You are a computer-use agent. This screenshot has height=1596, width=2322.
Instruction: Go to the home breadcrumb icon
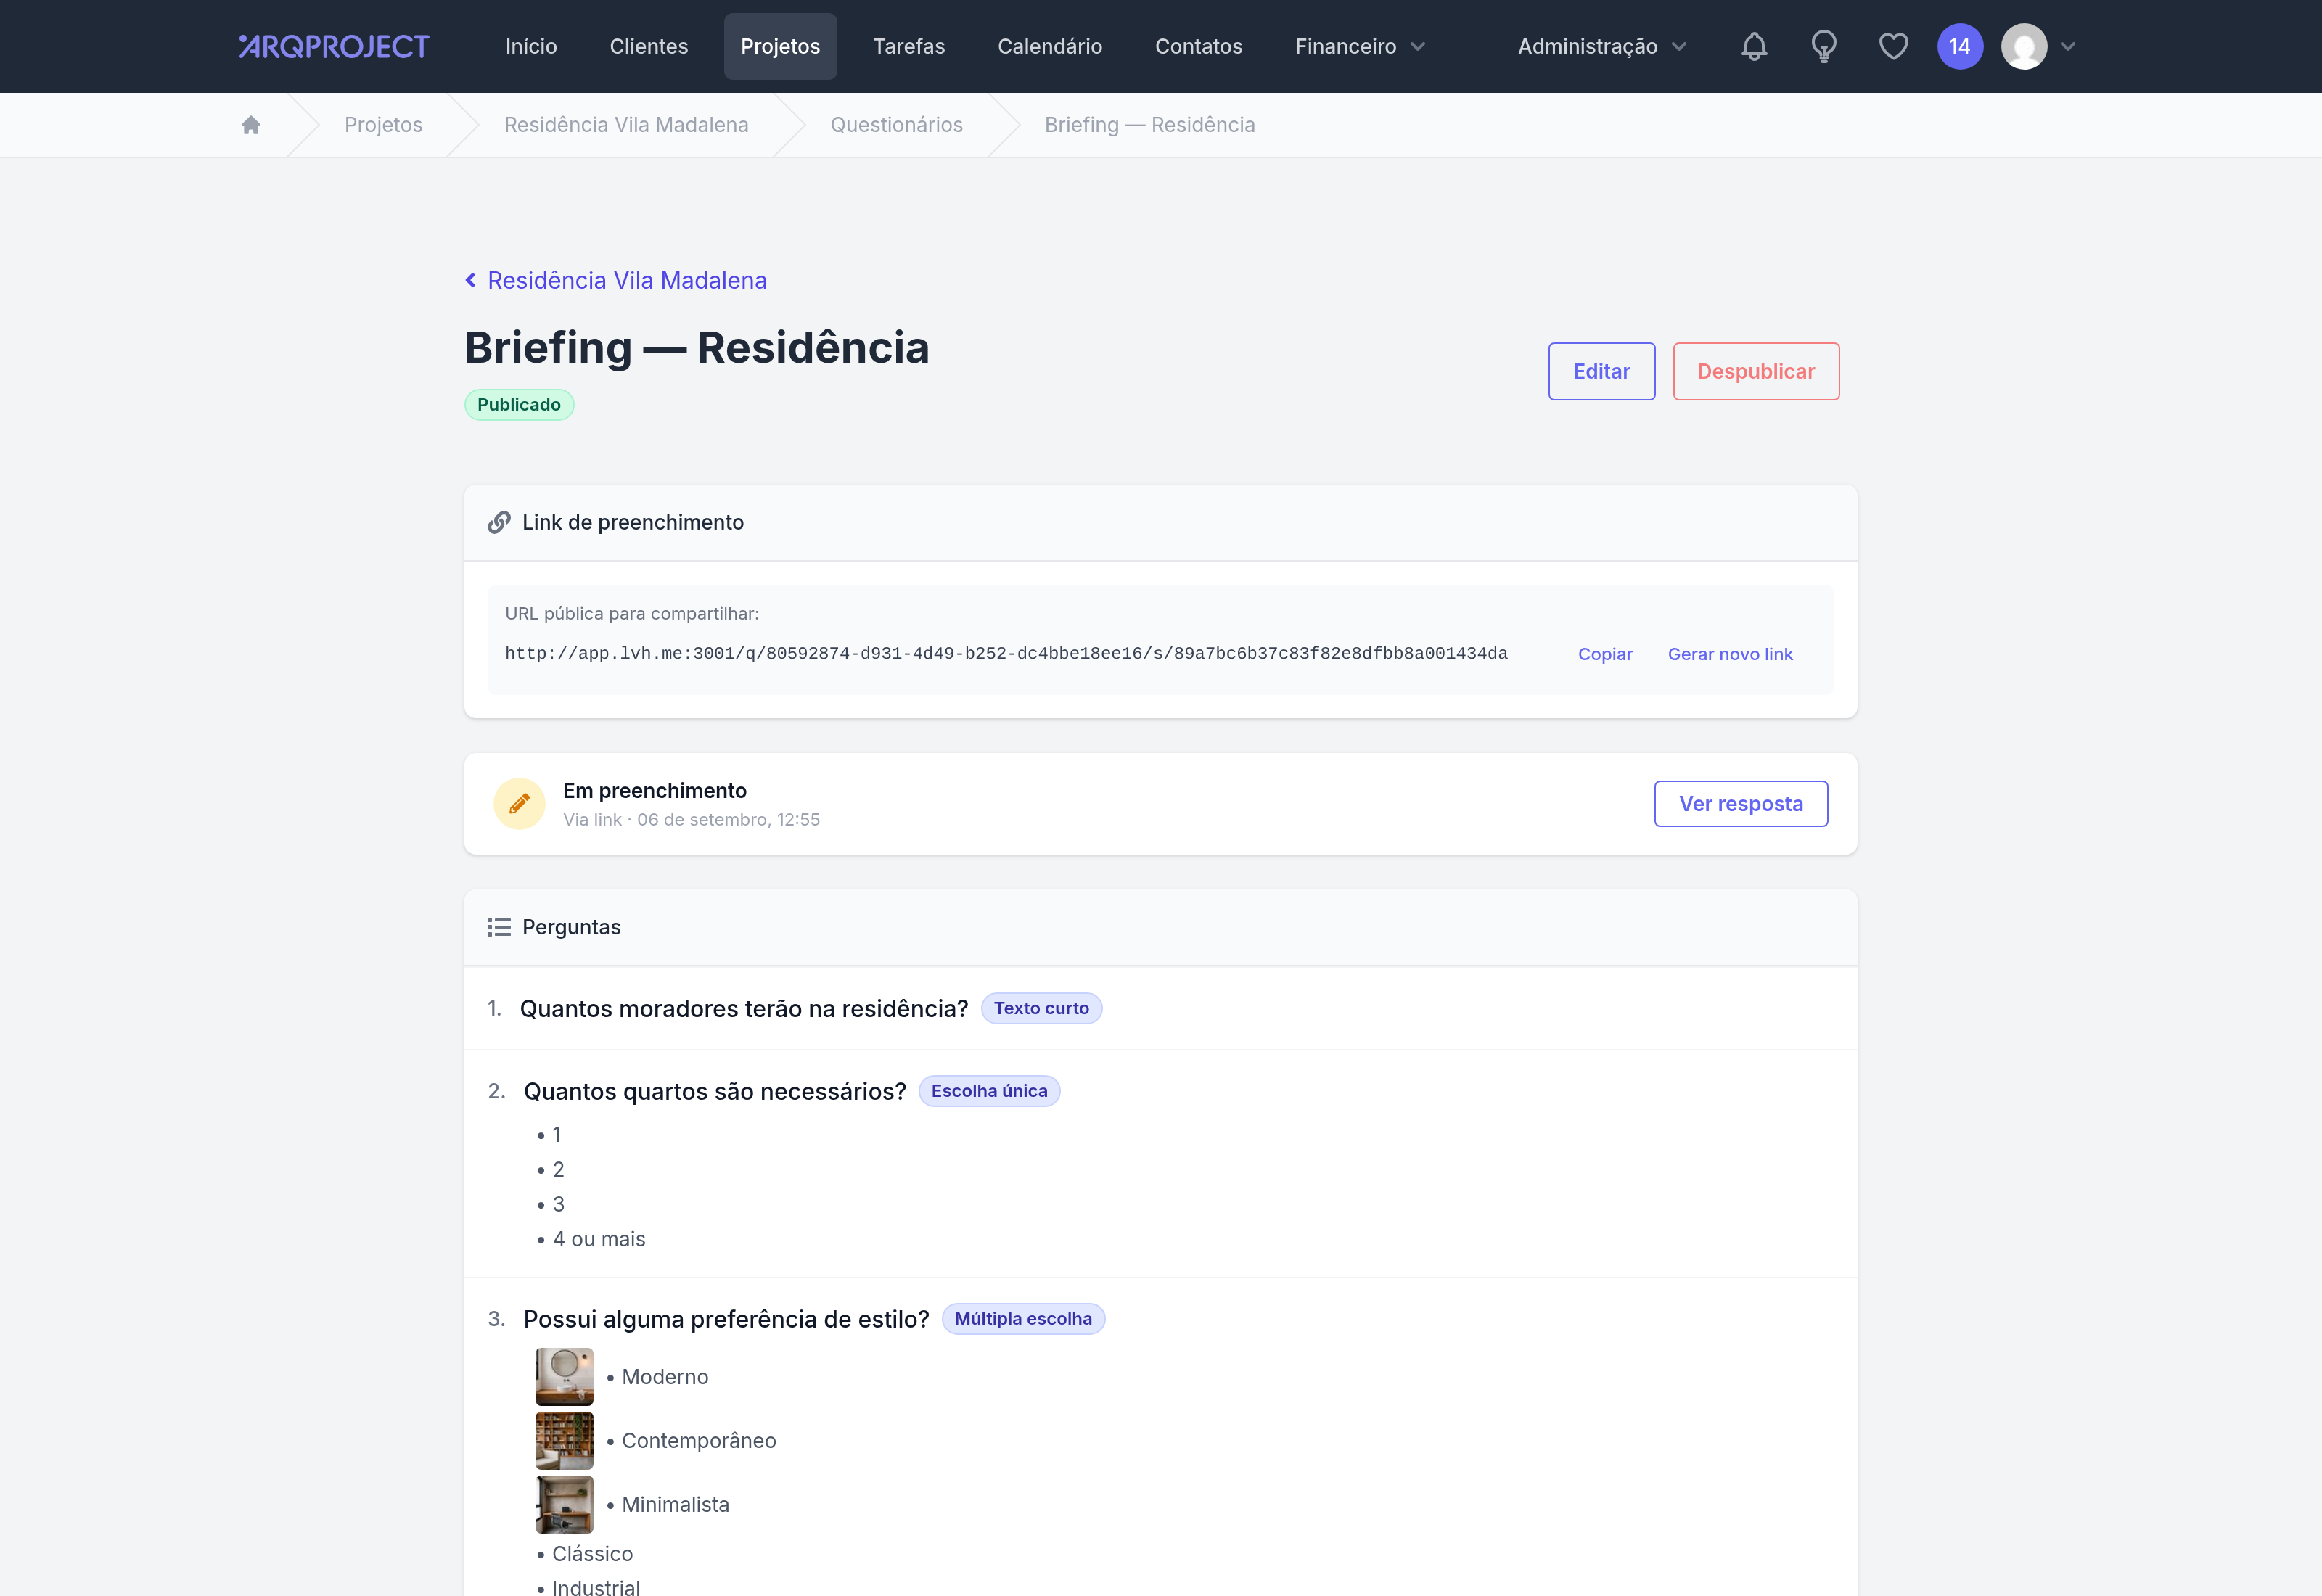251,125
